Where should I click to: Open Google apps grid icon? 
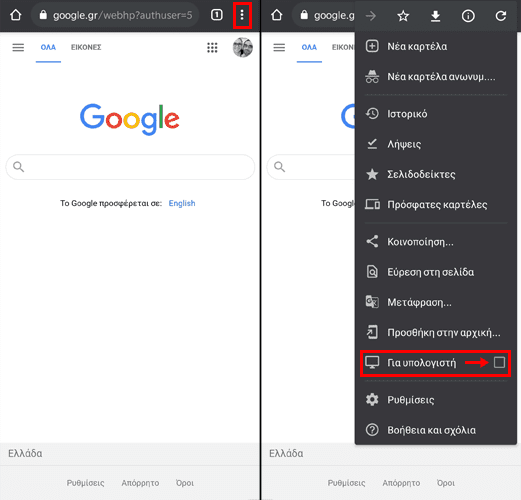[x=212, y=48]
